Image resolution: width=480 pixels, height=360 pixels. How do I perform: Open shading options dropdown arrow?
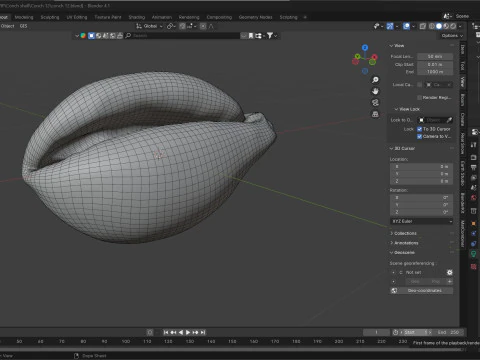click(460, 26)
